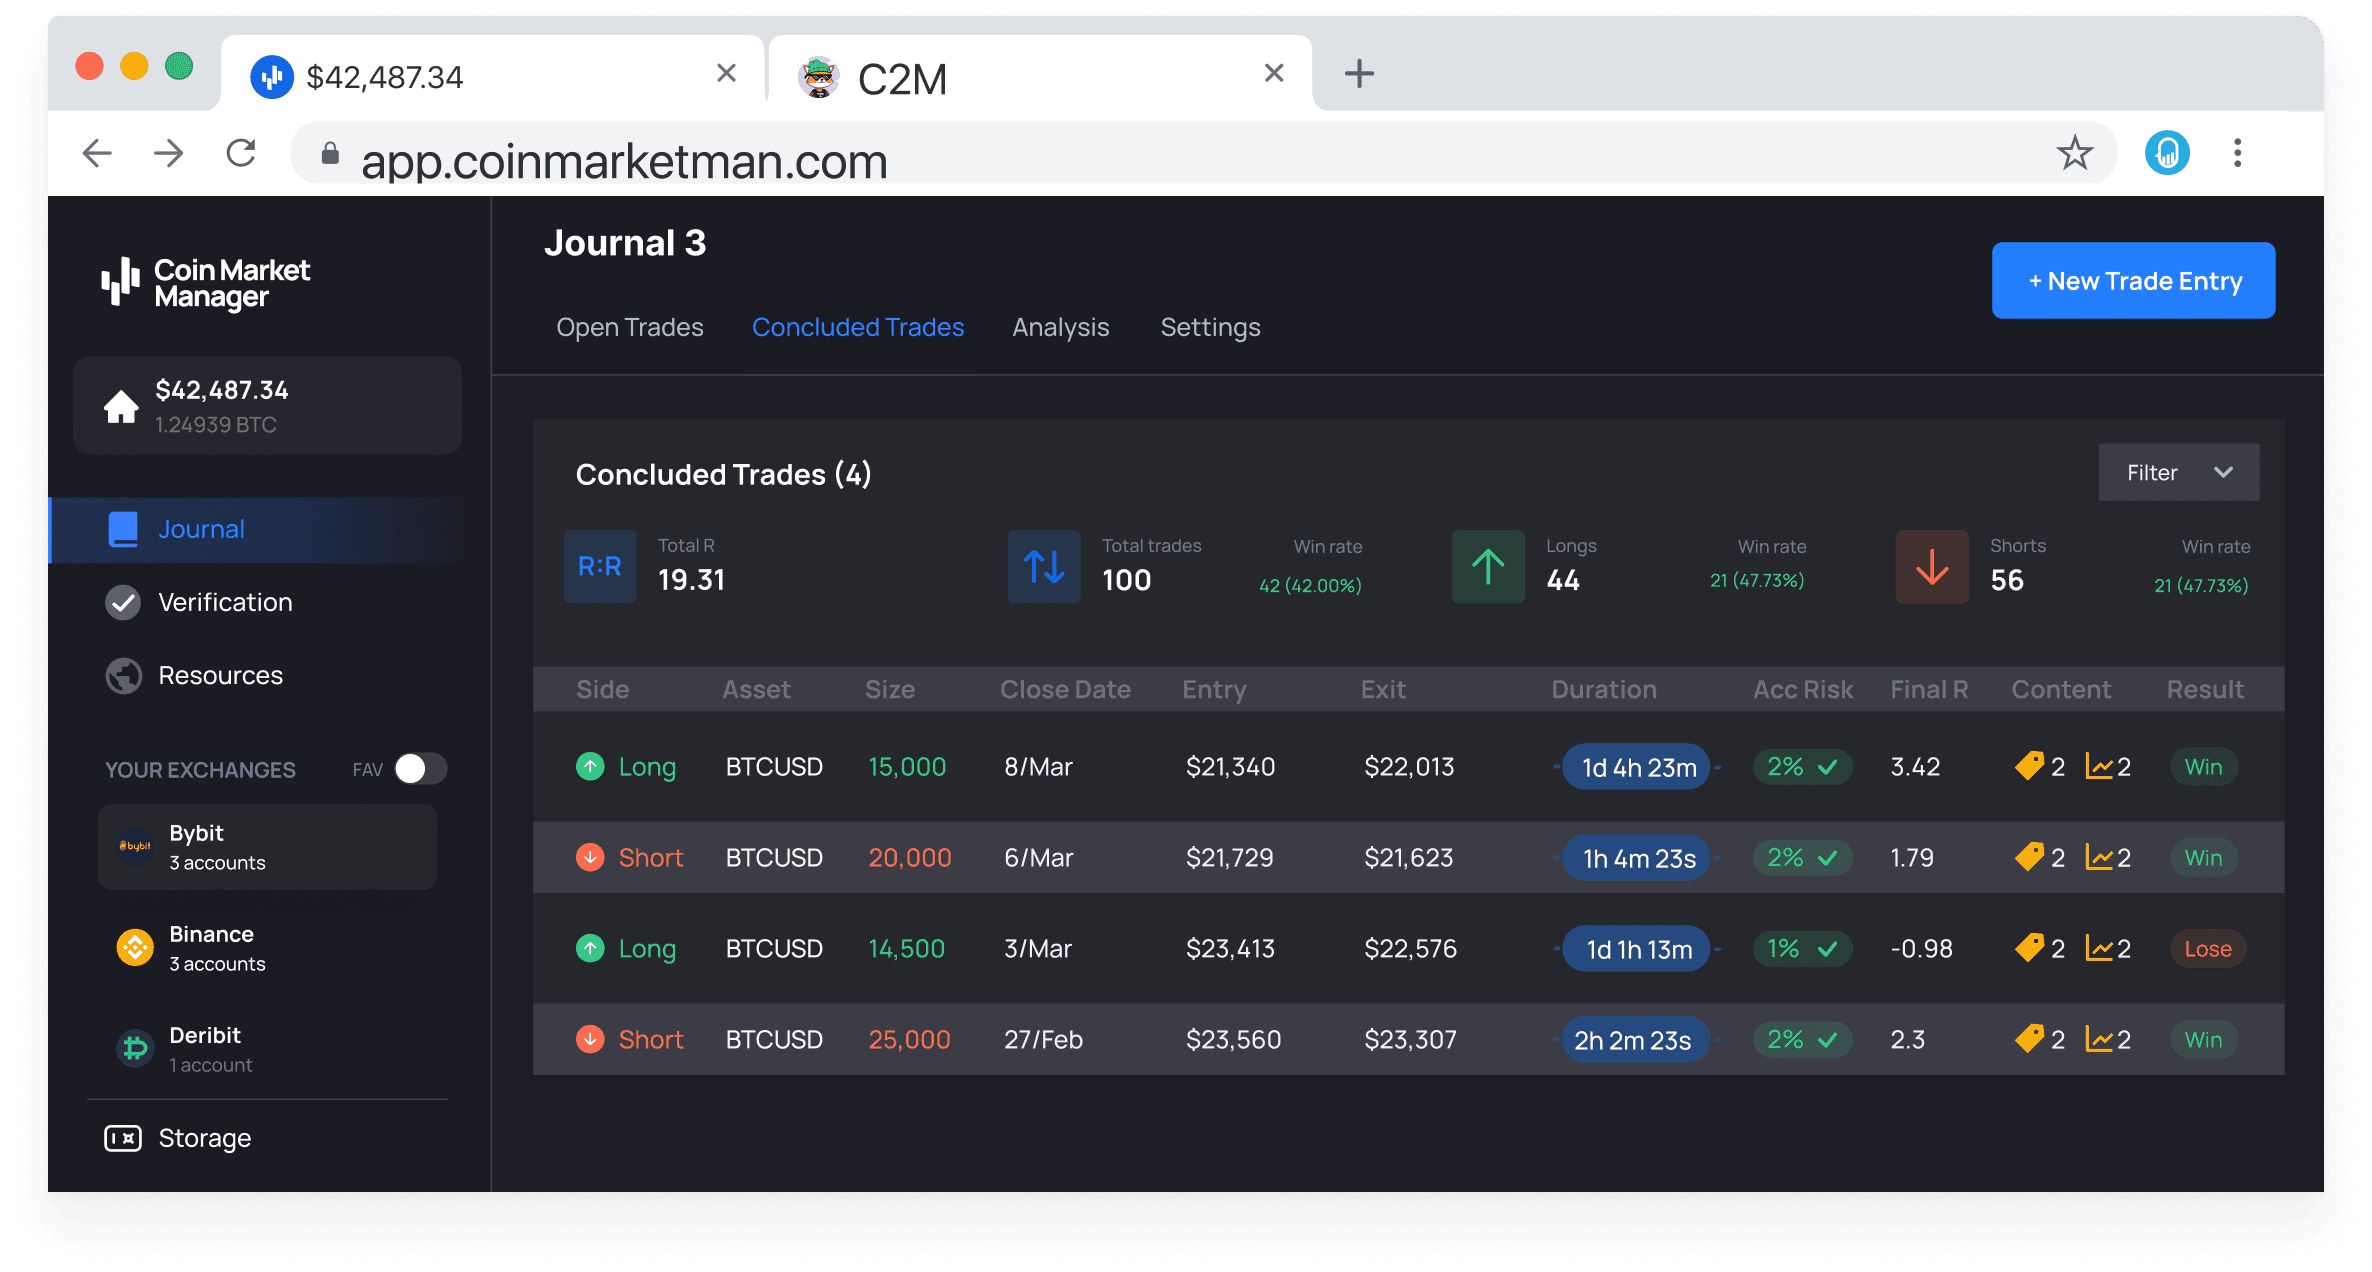Viewport: 2372px width, 1272px height.
Task: Switch to the Open Trades tab
Action: [x=628, y=326]
